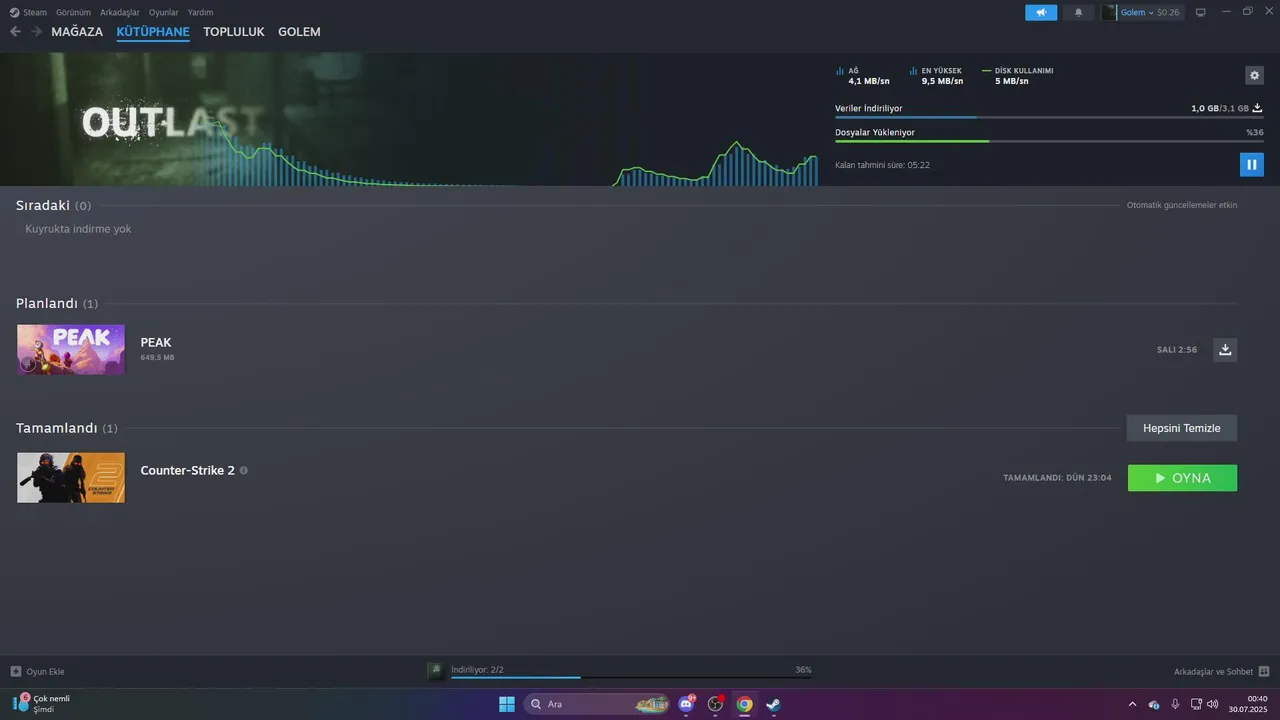The width and height of the screenshot is (1280, 720).
Task: Click Arkadaşlar ve Sohbet link
Action: (x=1213, y=671)
